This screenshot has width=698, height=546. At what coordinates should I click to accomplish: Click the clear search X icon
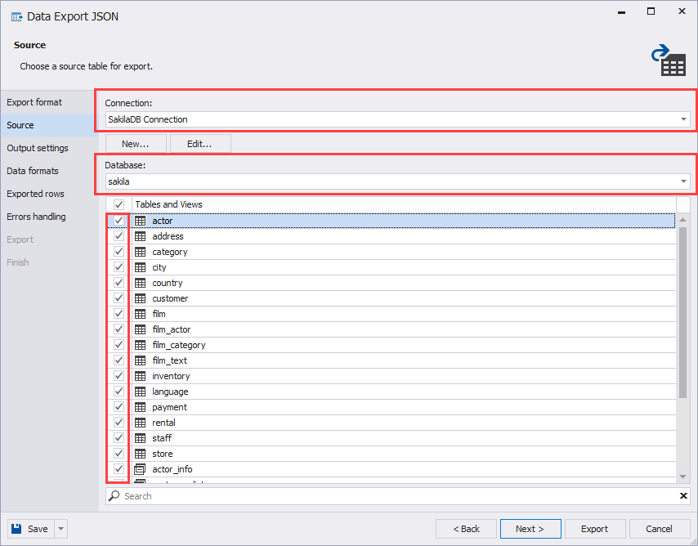pyautogui.click(x=684, y=496)
